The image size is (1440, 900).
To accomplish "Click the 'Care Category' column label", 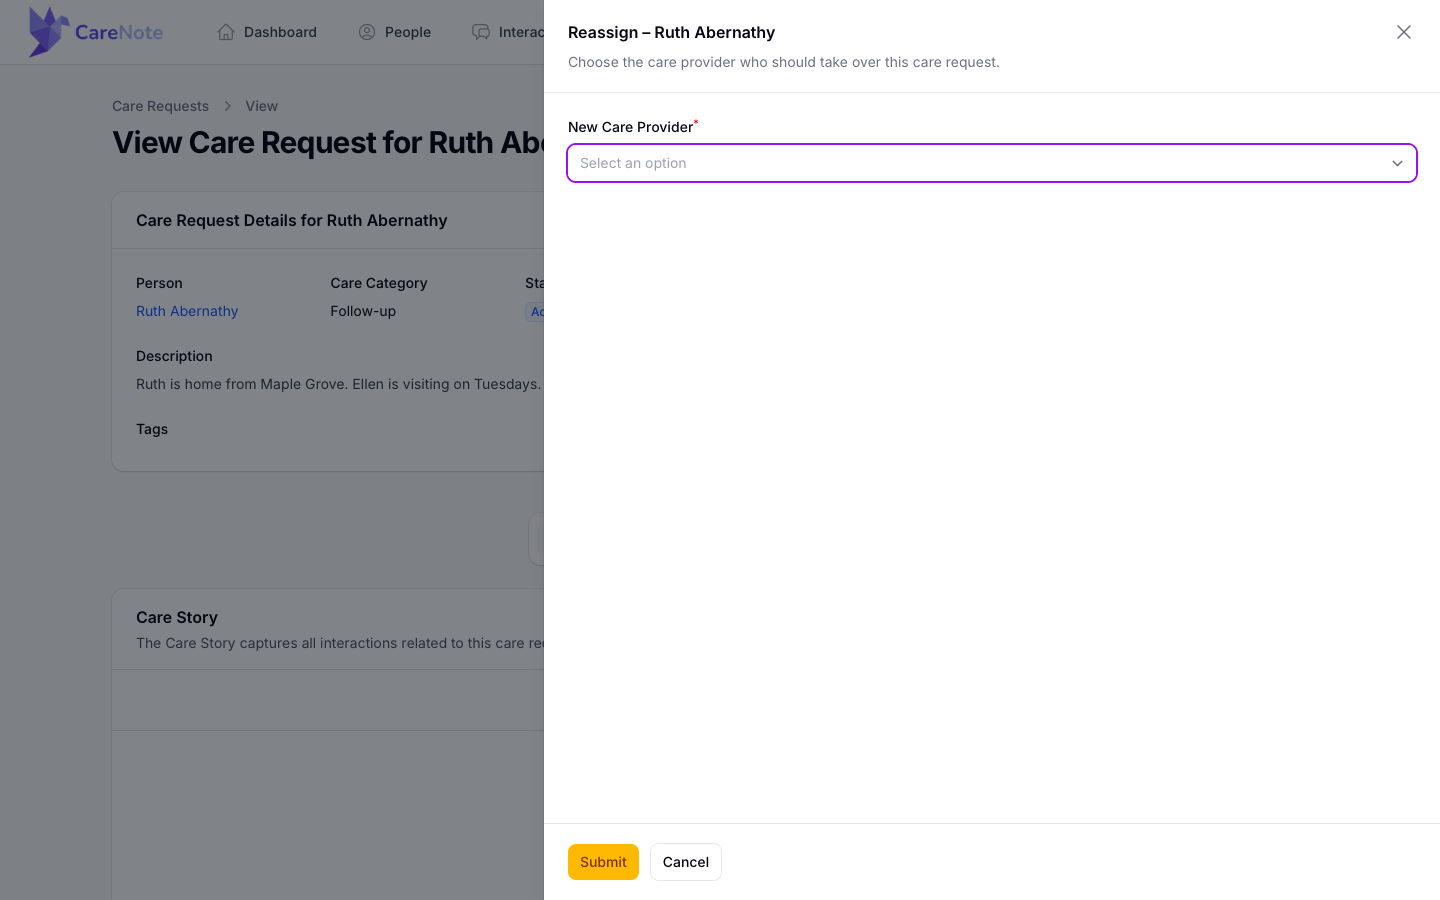I will coord(379,283).
